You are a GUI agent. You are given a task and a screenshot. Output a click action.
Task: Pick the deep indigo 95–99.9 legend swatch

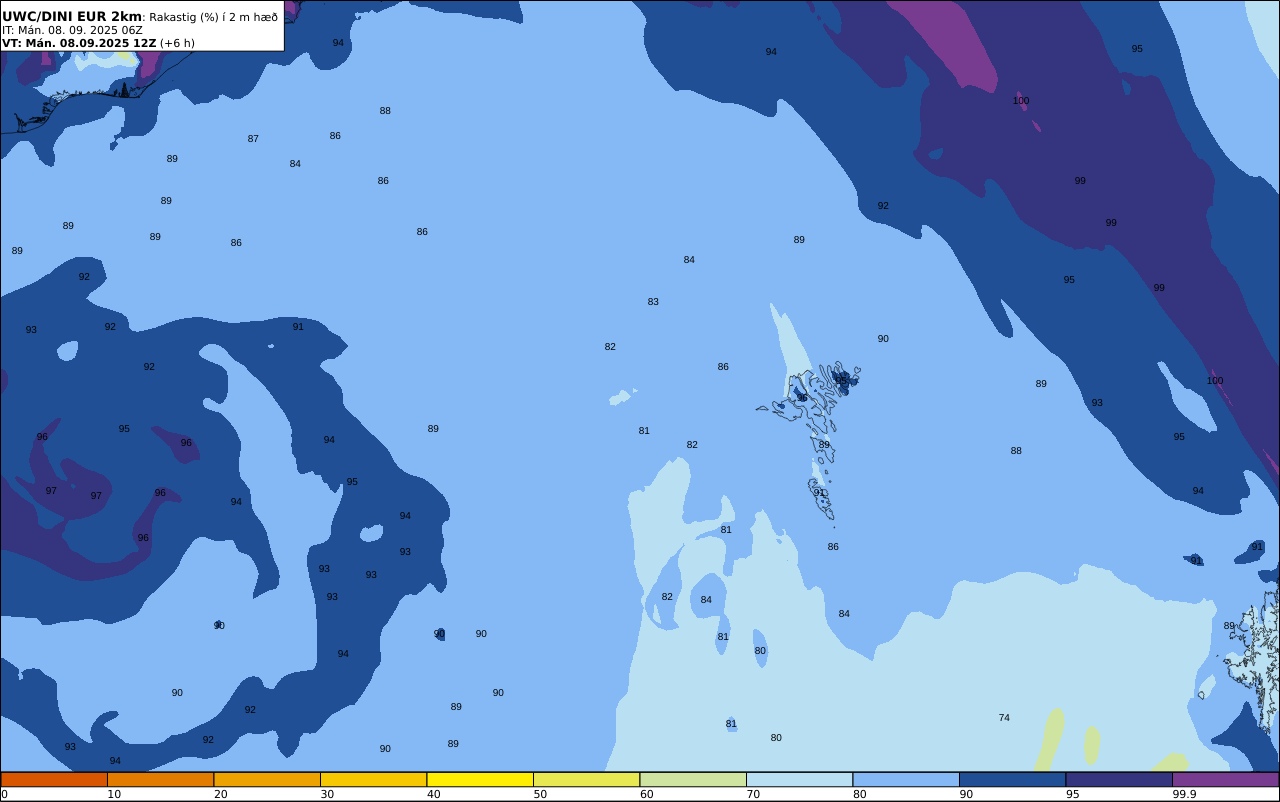tap(1119, 779)
